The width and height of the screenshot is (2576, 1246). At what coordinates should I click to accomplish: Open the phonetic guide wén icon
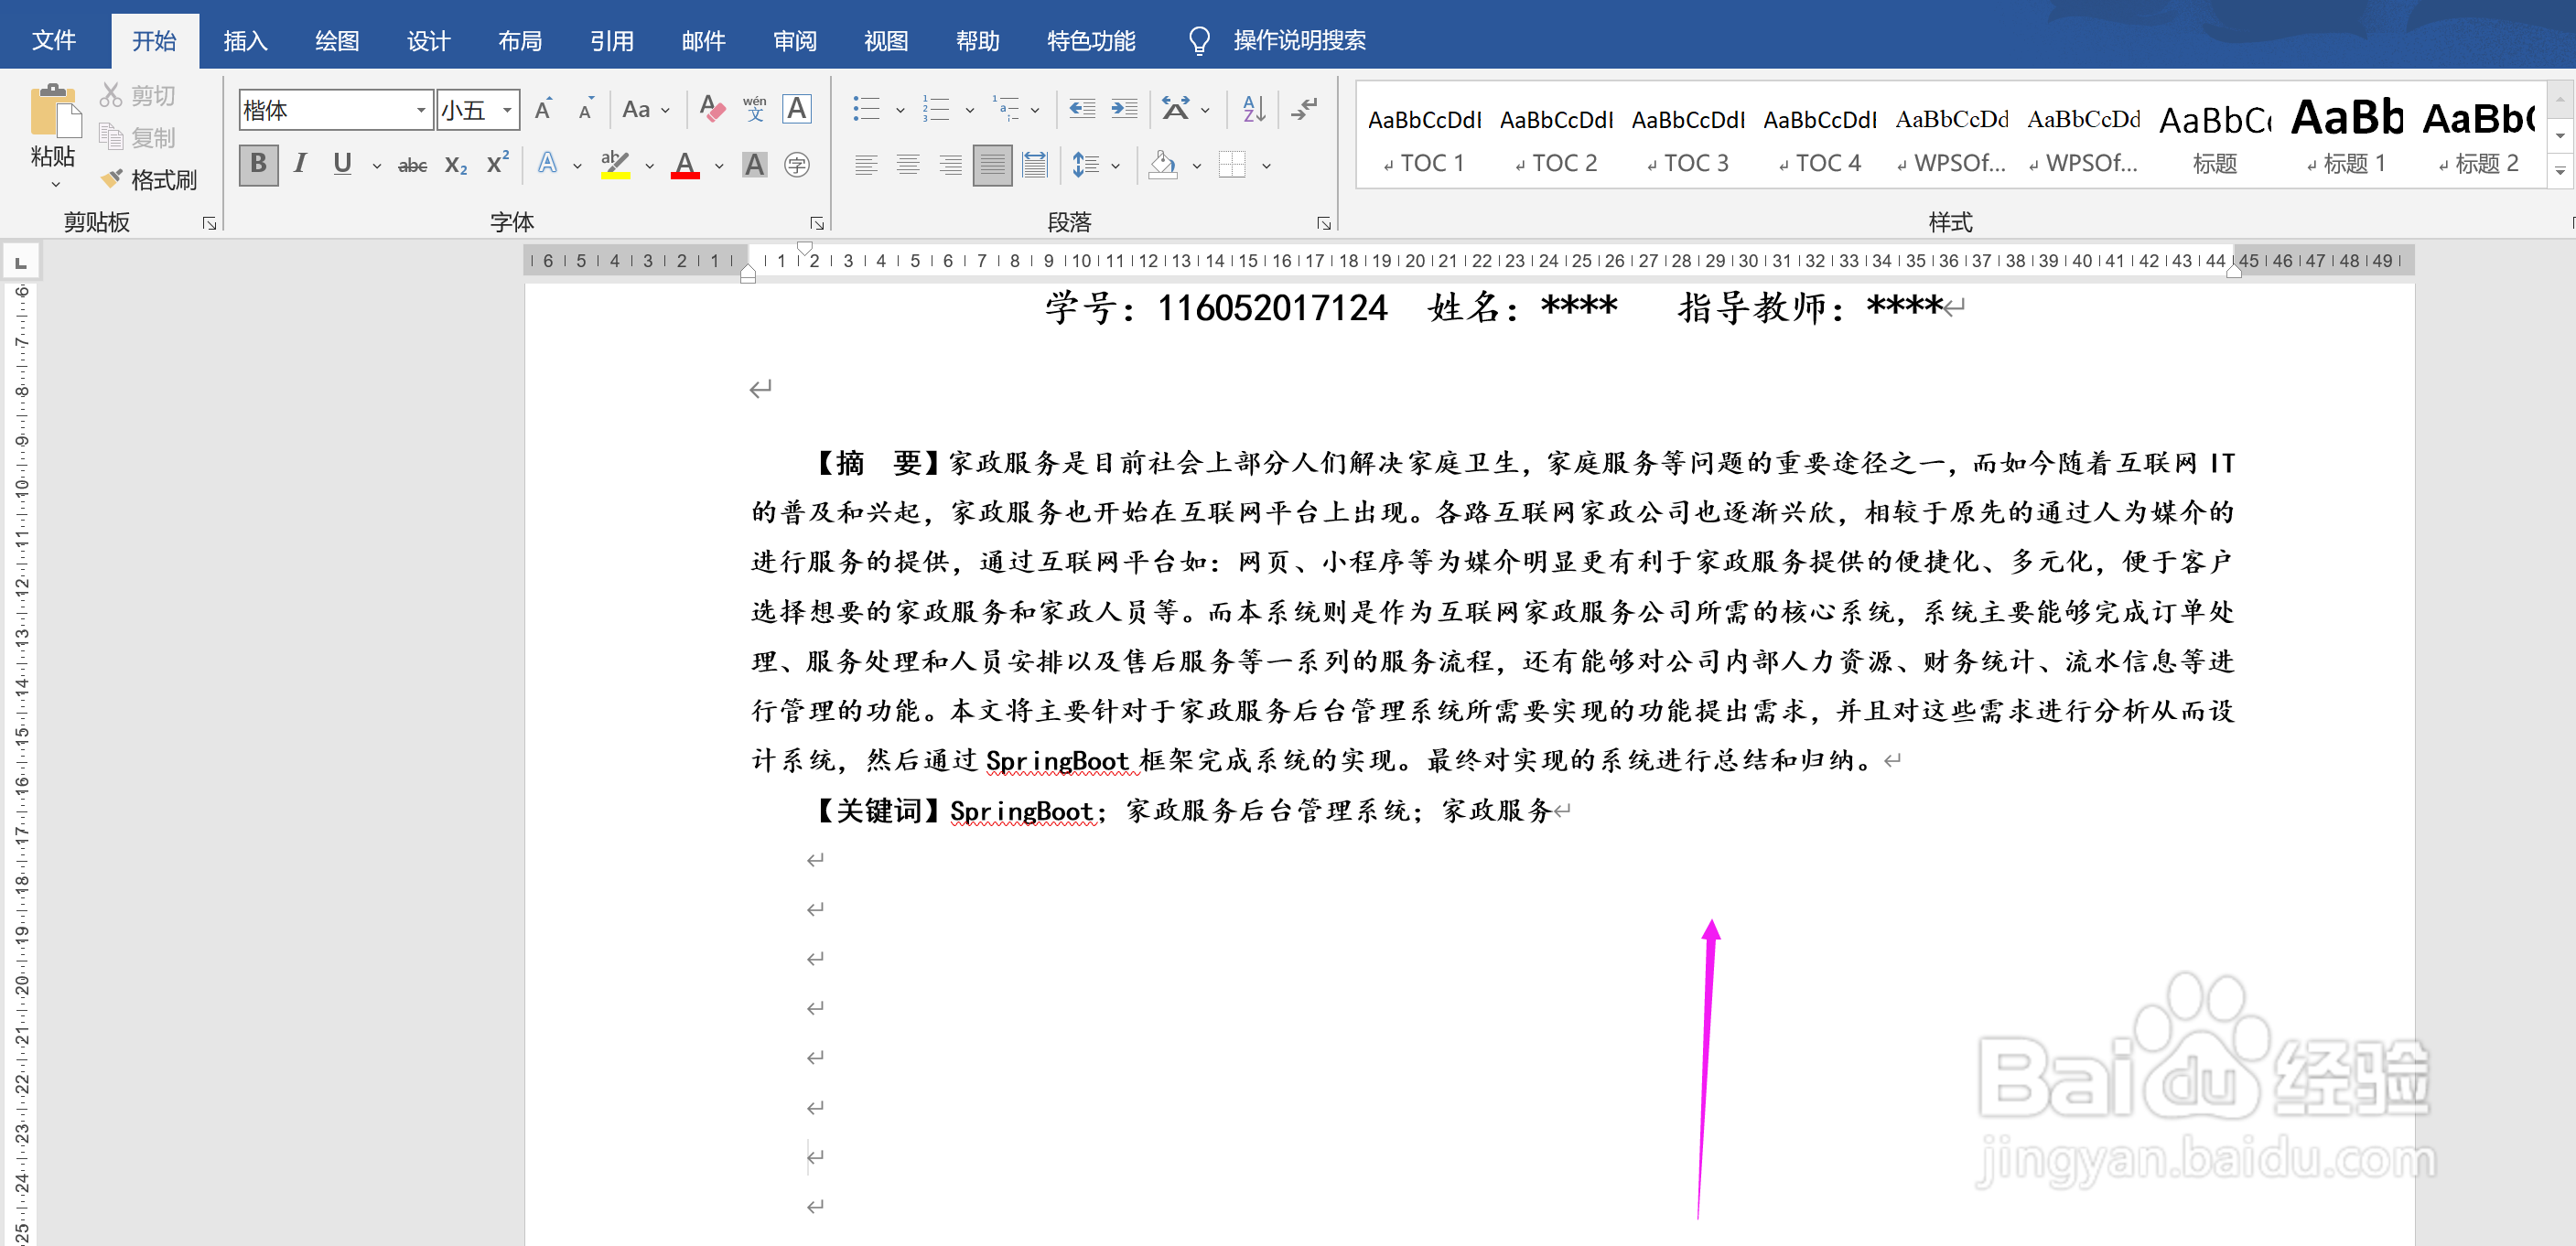(755, 109)
